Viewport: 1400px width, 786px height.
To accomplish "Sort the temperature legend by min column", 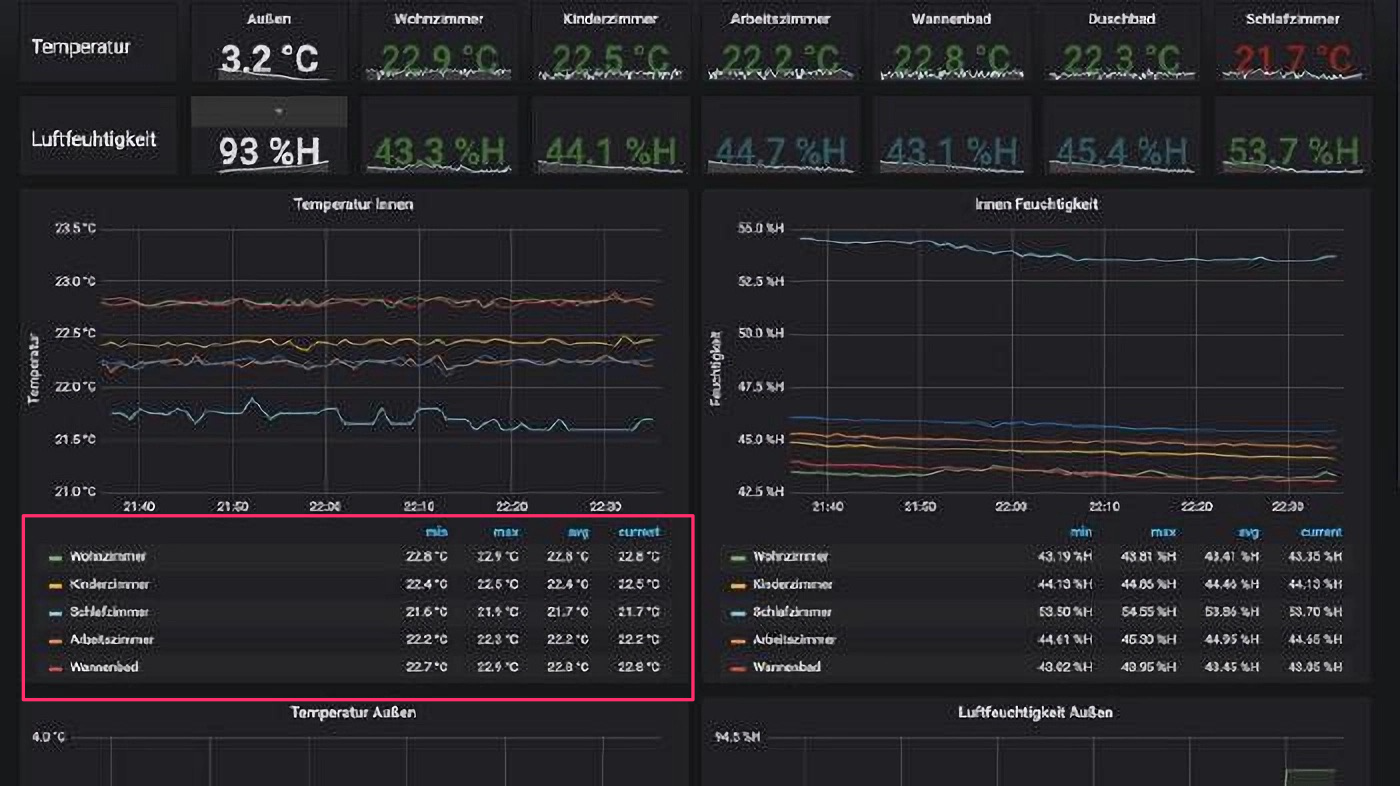I will [436, 532].
